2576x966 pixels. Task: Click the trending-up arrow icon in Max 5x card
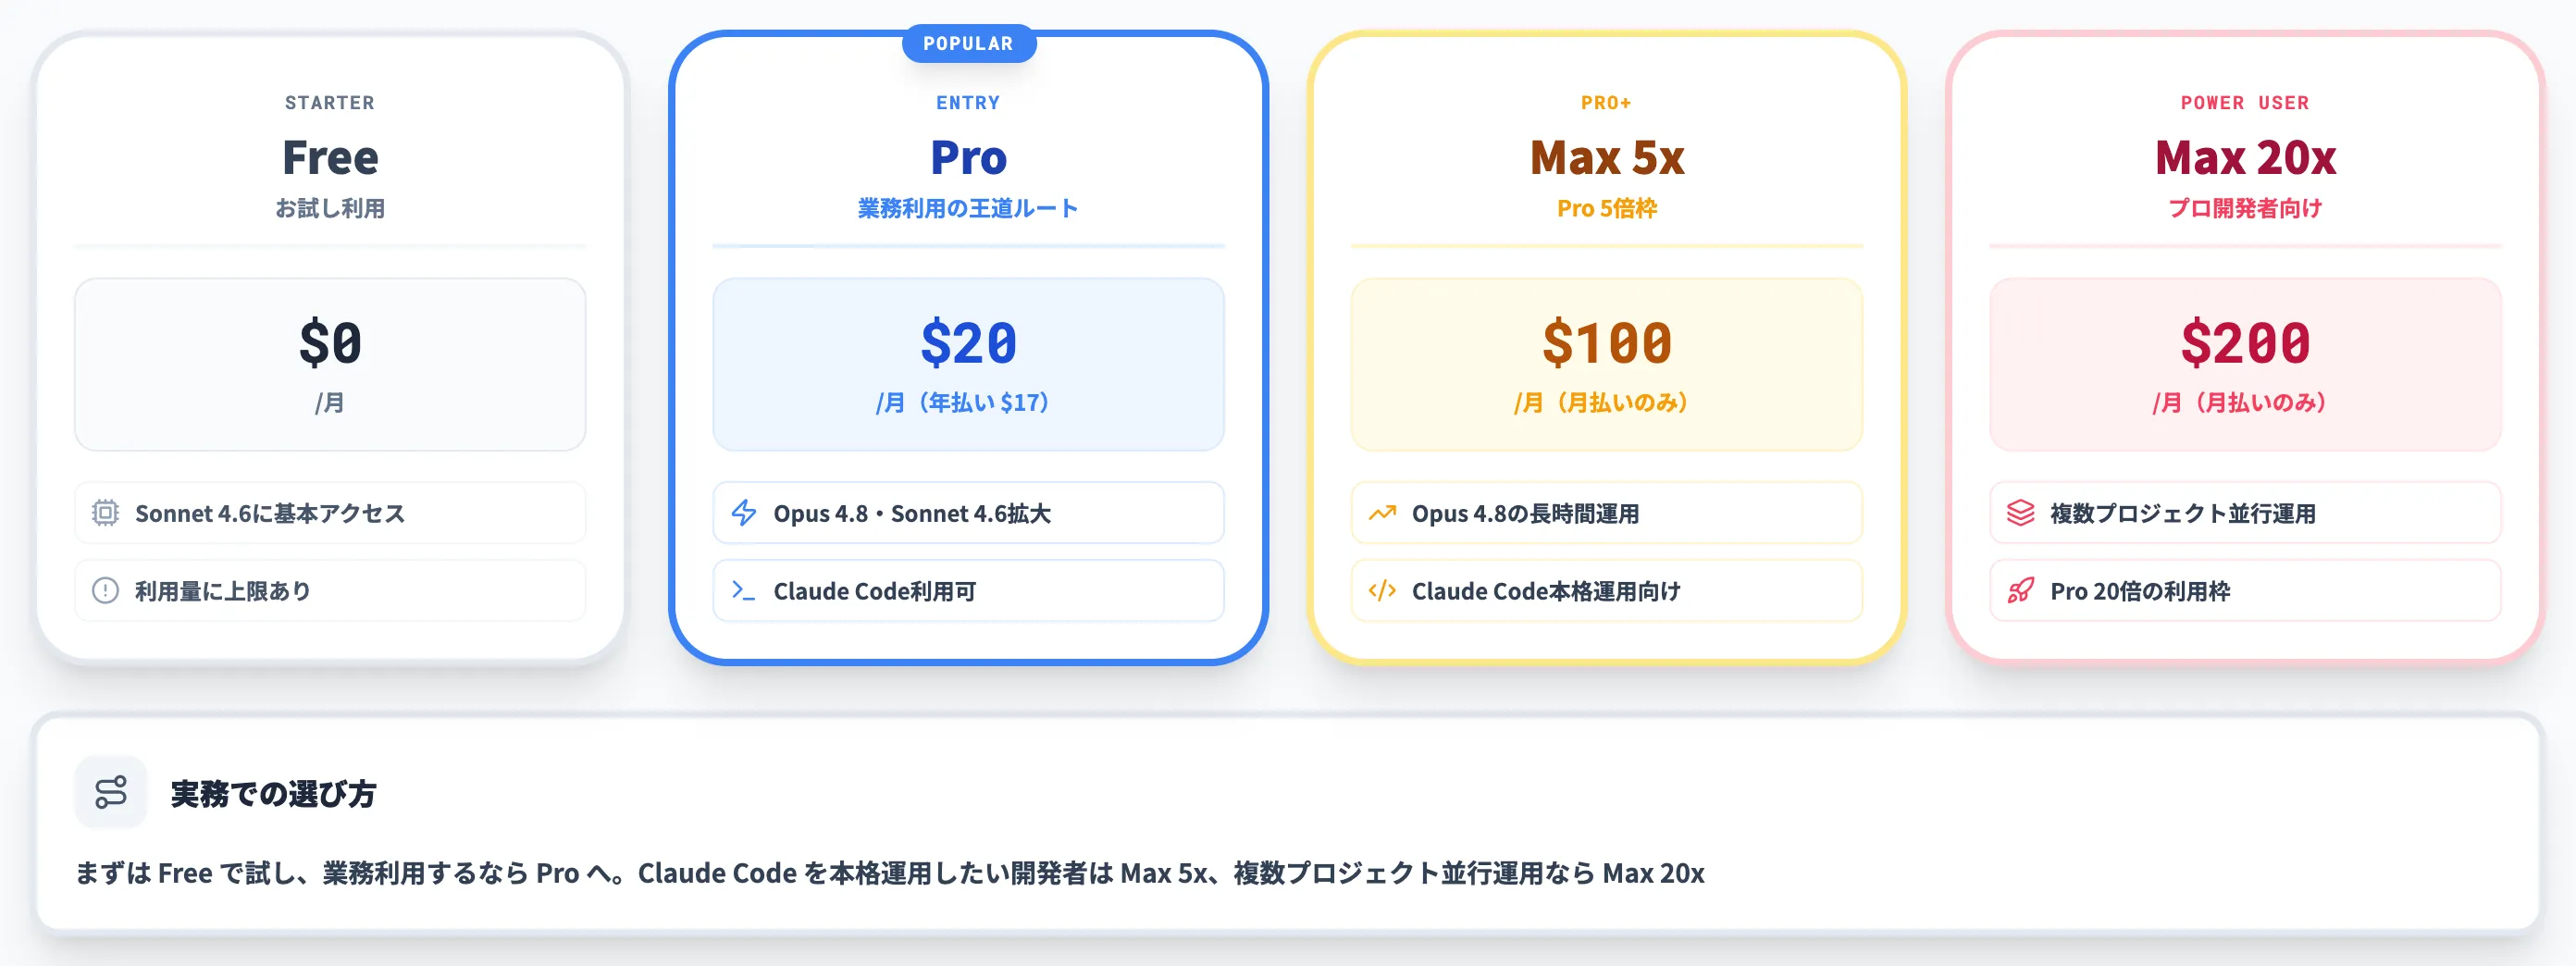click(x=1382, y=513)
